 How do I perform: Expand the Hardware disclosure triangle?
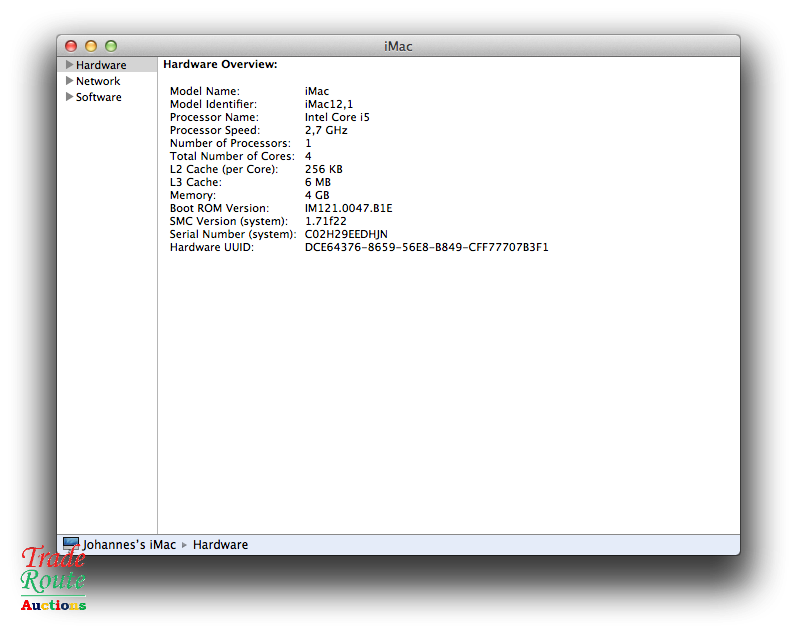[70, 65]
